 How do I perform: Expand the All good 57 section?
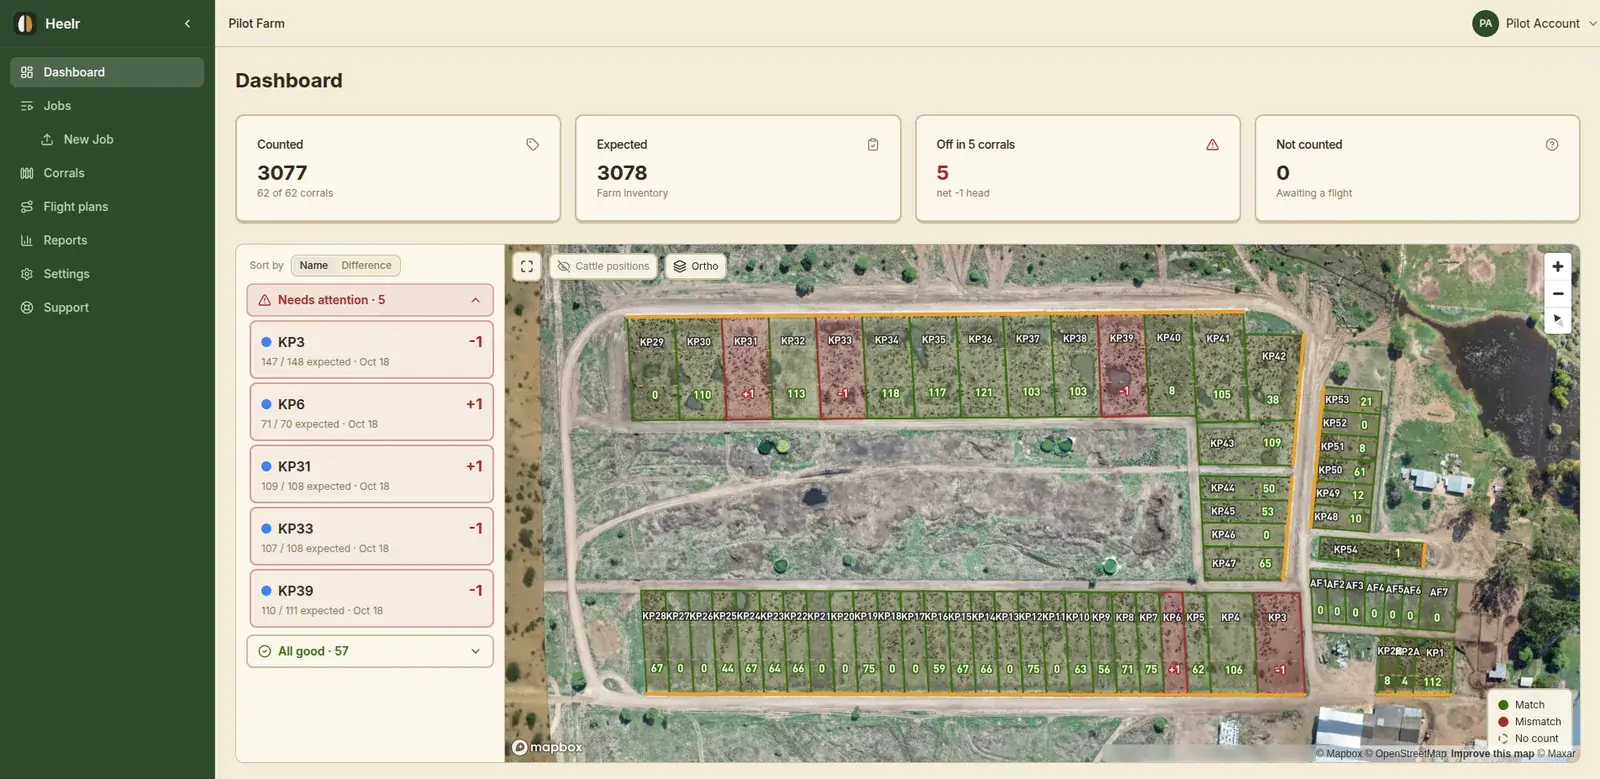point(370,651)
